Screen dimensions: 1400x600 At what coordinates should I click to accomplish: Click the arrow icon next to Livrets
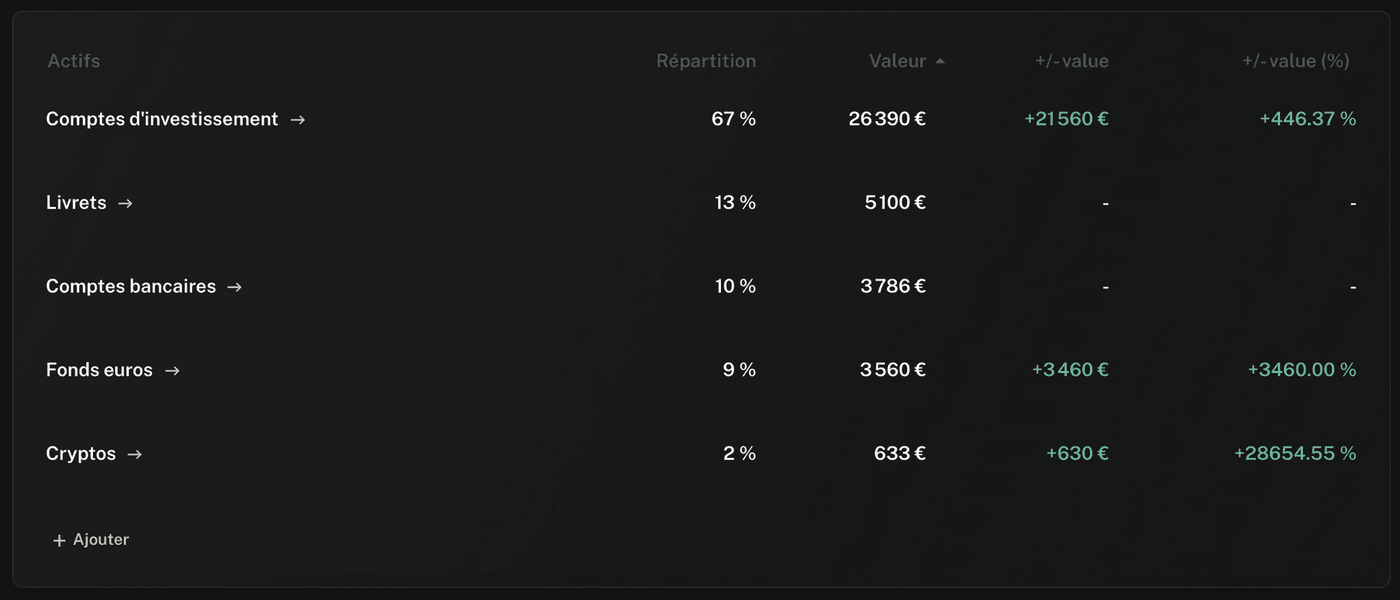tap(125, 203)
